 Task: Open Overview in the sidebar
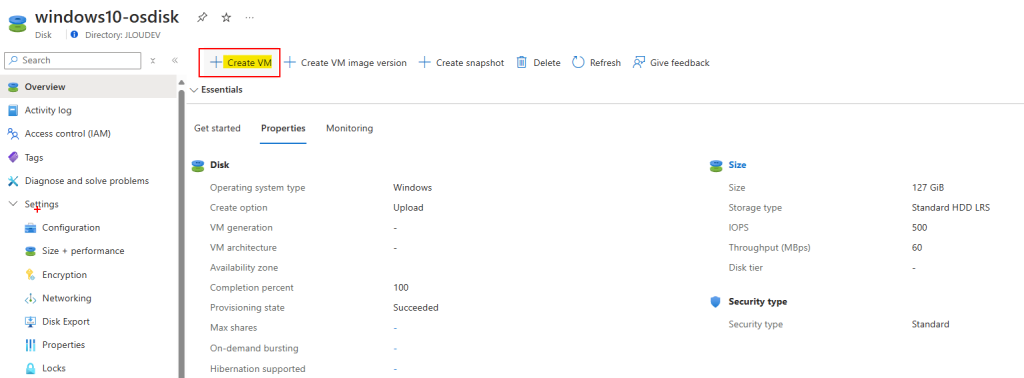click(x=88, y=86)
